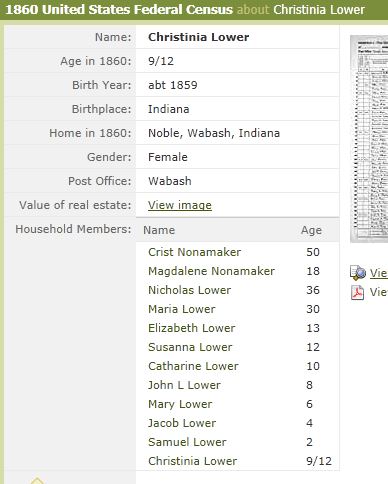Open Maria Lower record

coord(182,309)
